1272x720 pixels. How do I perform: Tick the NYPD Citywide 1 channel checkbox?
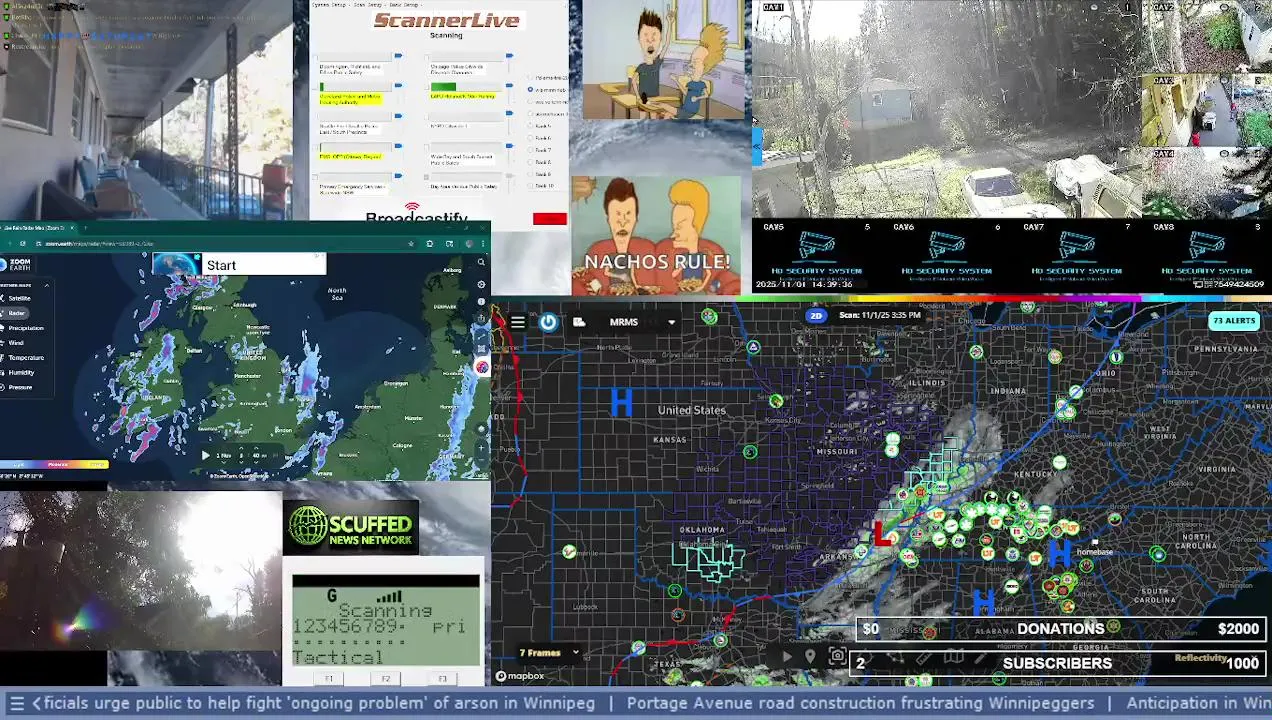tap(427, 116)
